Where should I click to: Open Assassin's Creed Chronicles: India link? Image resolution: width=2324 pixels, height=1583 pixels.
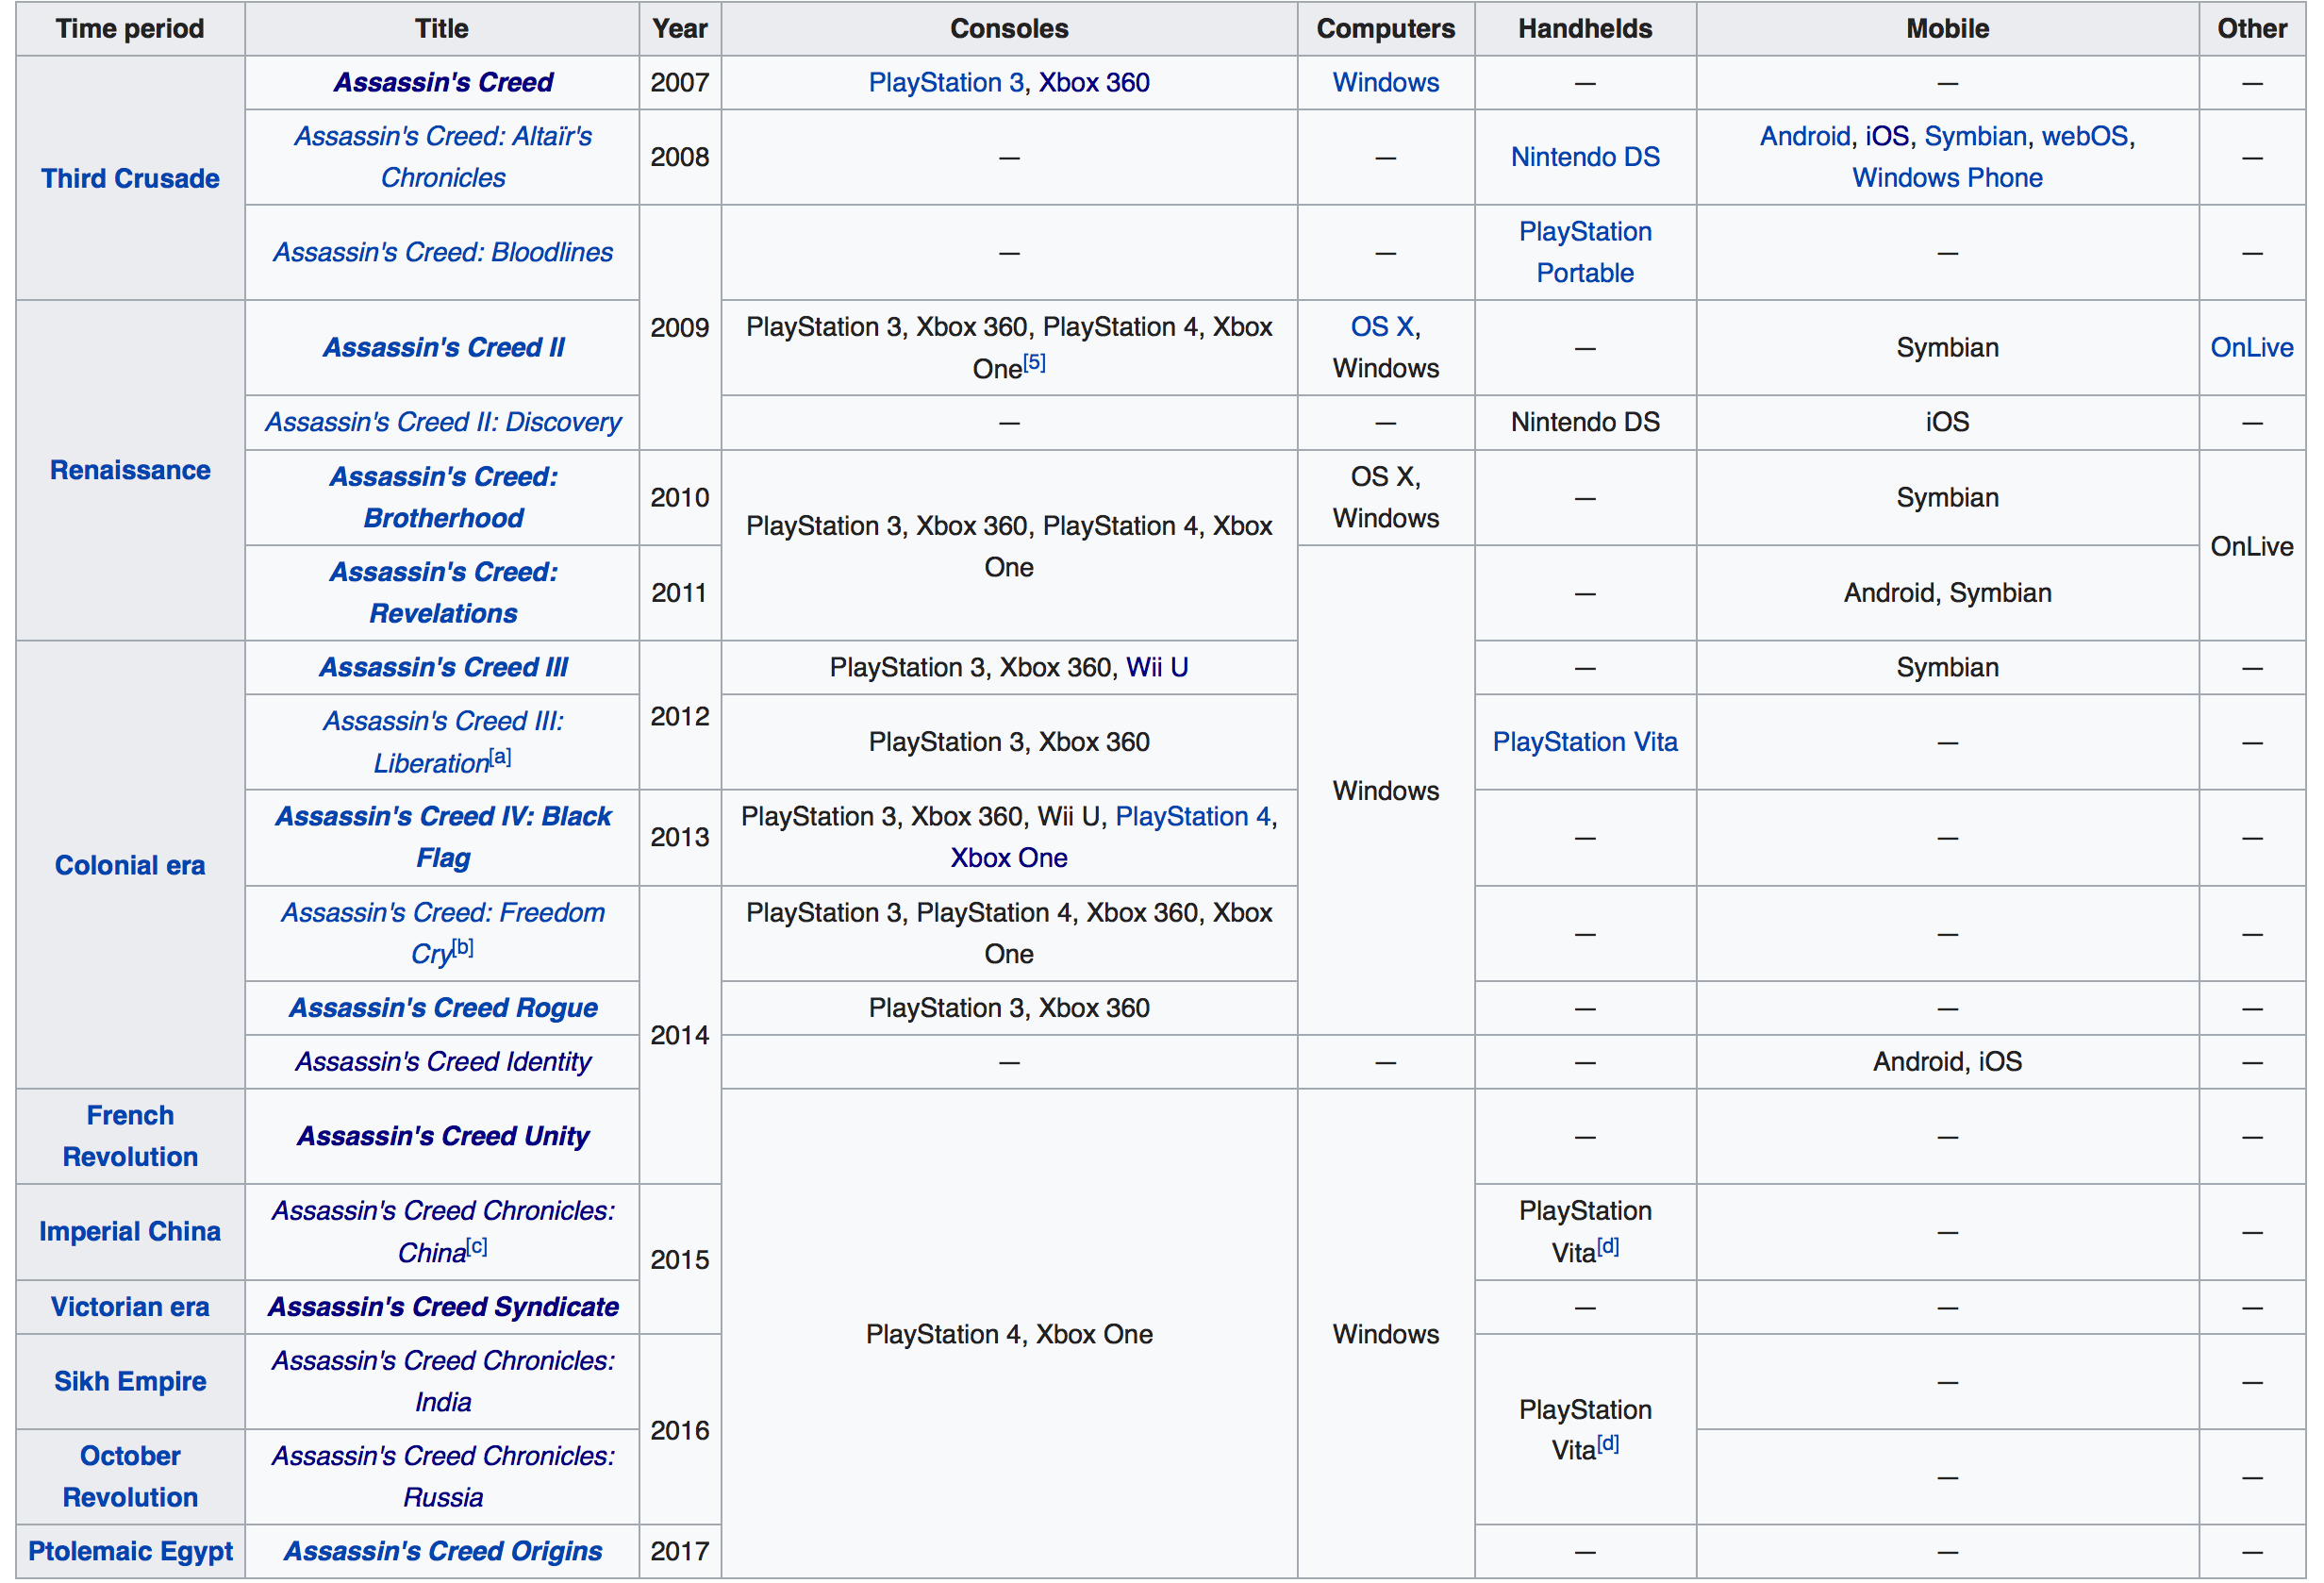tap(443, 1381)
